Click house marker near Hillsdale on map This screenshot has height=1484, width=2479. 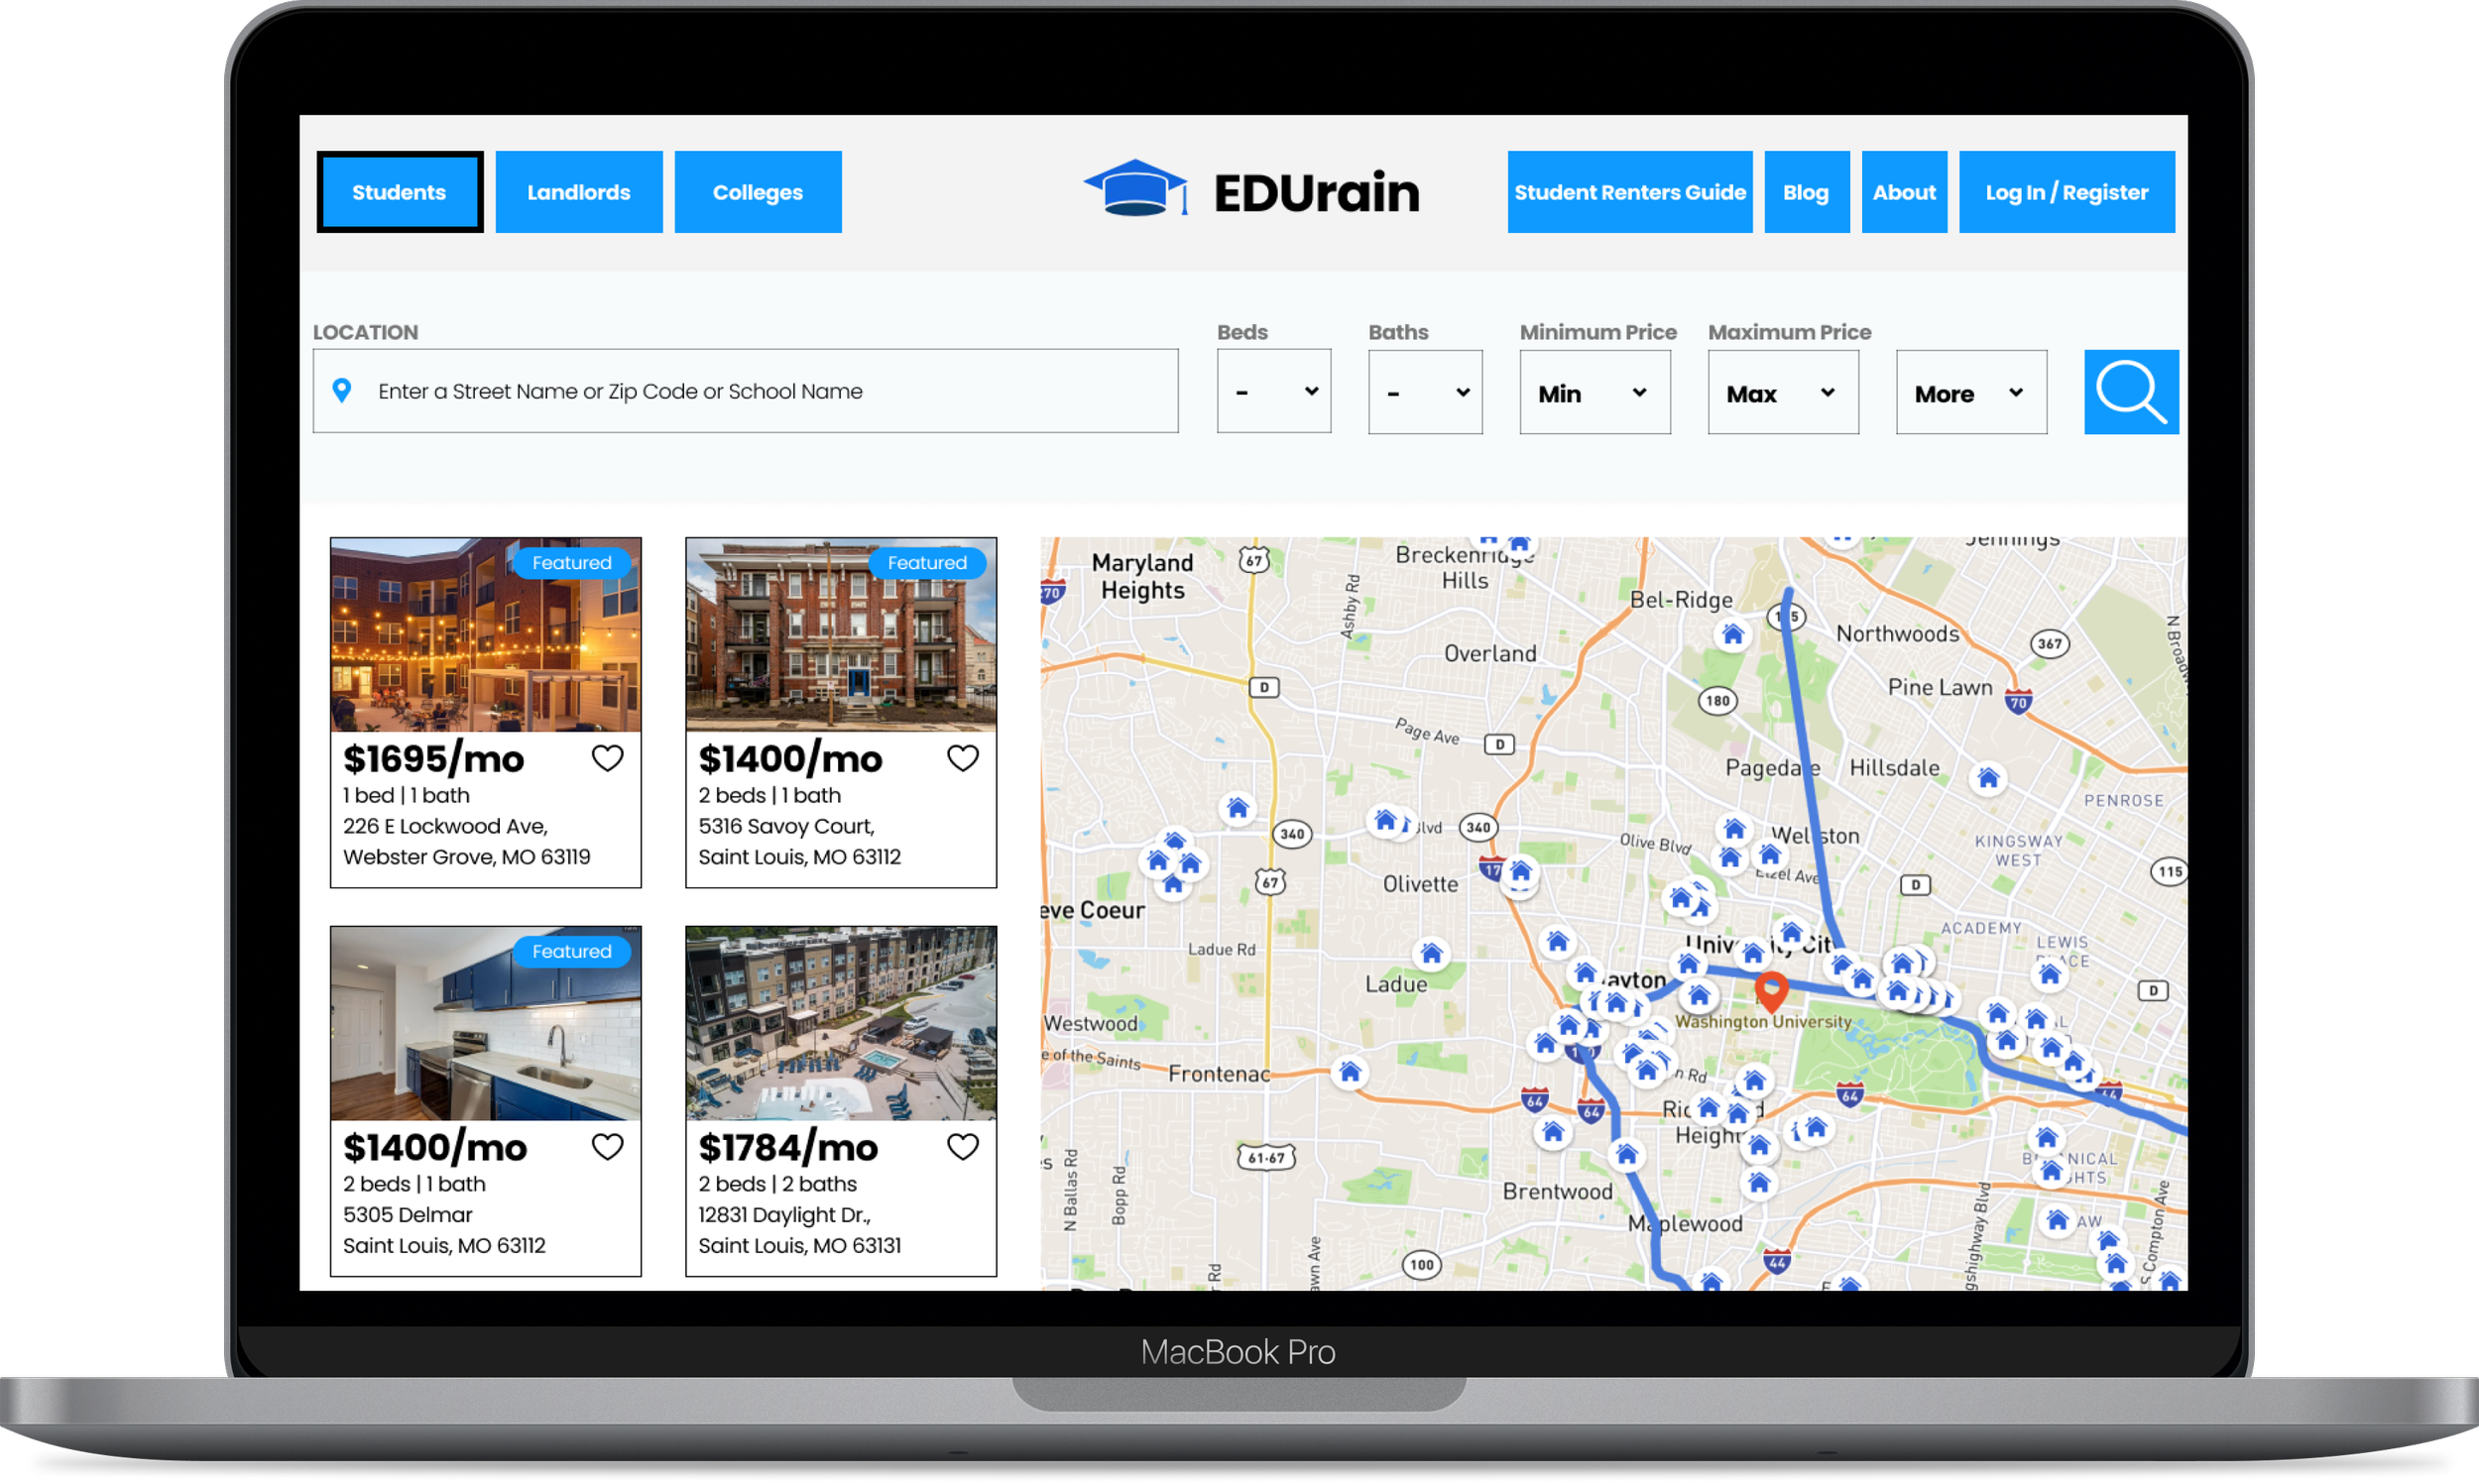[1987, 778]
